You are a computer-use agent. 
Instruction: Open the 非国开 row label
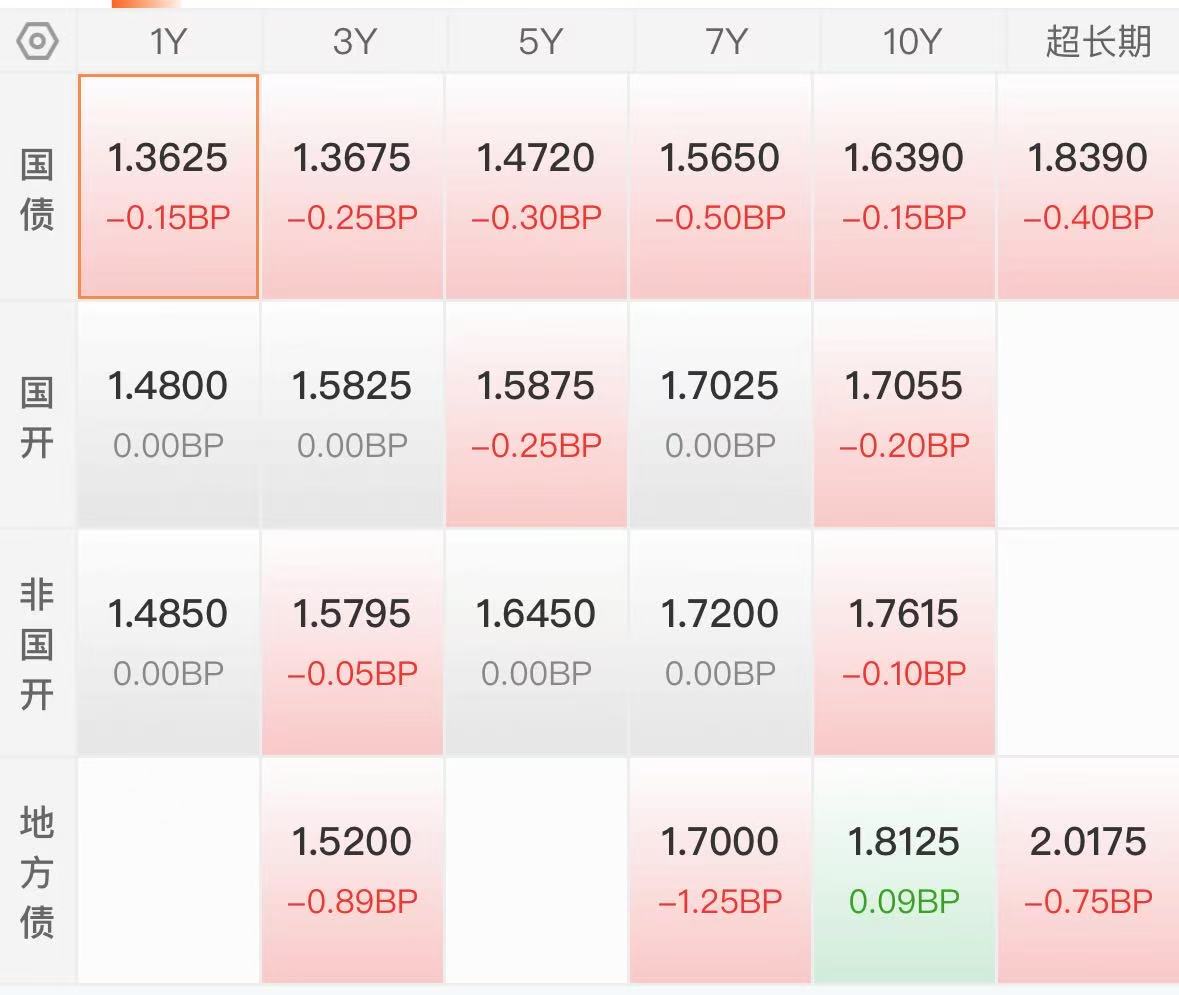click(37, 644)
